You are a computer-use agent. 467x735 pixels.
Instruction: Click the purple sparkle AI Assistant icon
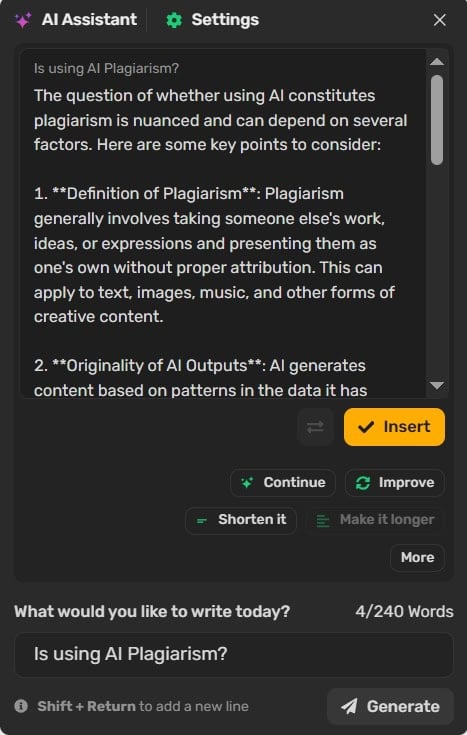pos(23,20)
